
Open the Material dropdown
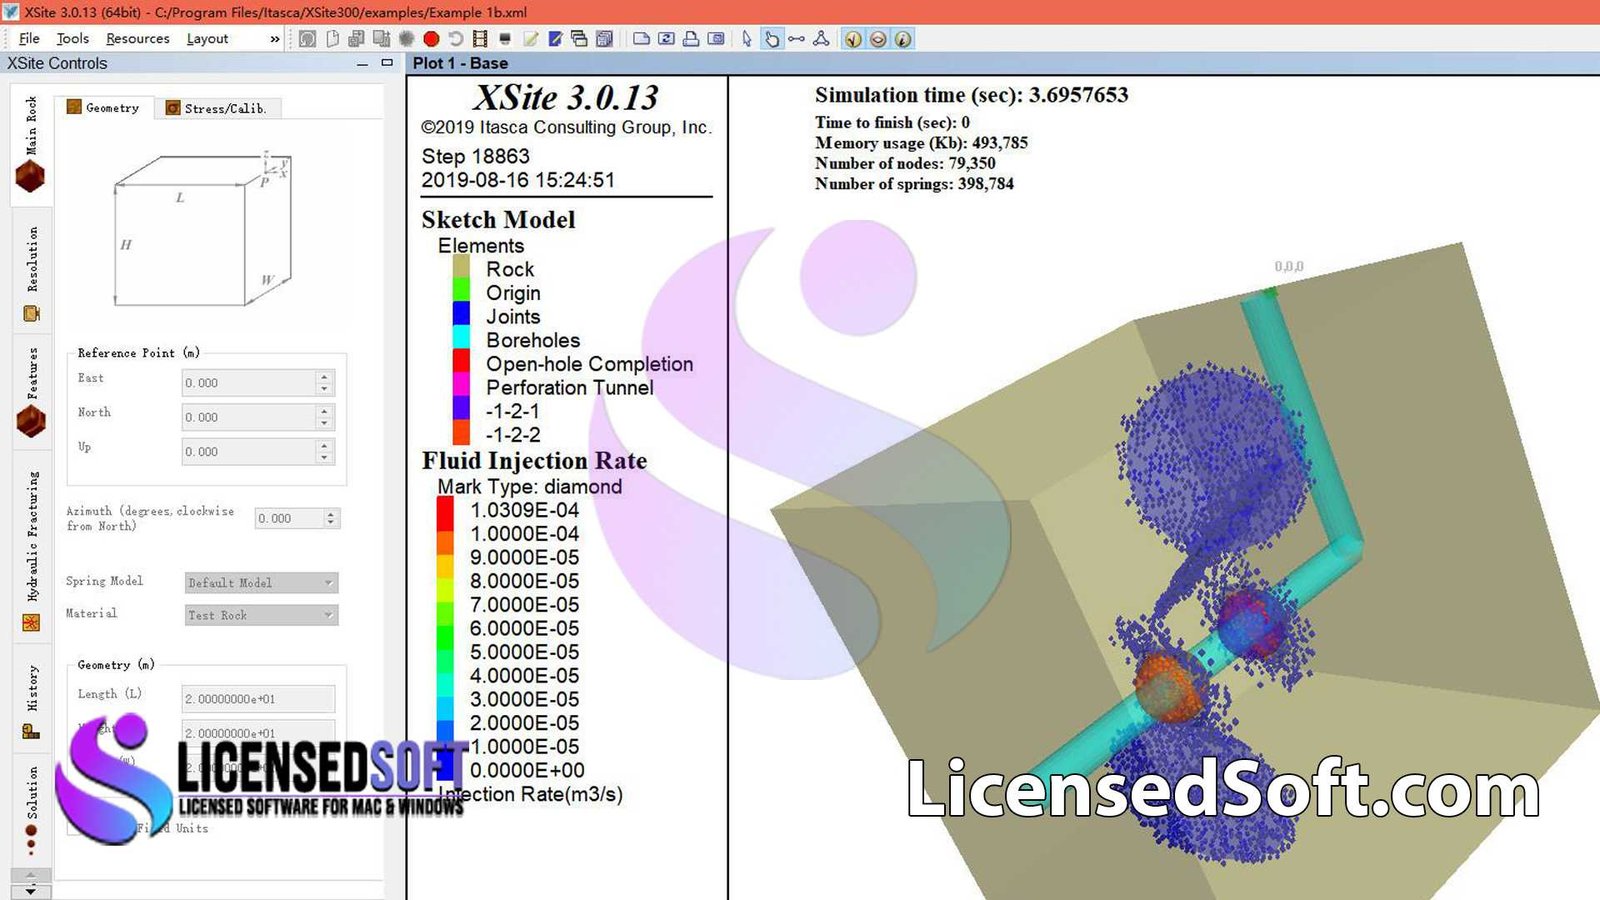pos(261,615)
